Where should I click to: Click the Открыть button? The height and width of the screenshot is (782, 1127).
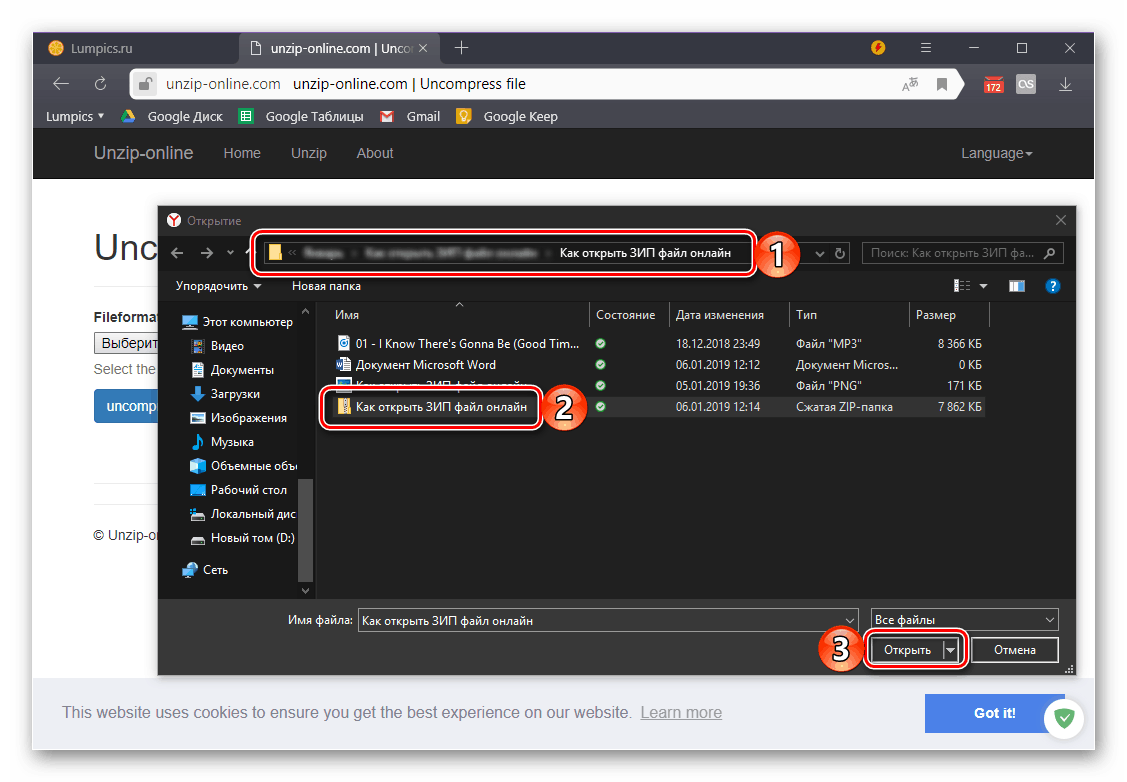pyautogui.click(x=907, y=650)
